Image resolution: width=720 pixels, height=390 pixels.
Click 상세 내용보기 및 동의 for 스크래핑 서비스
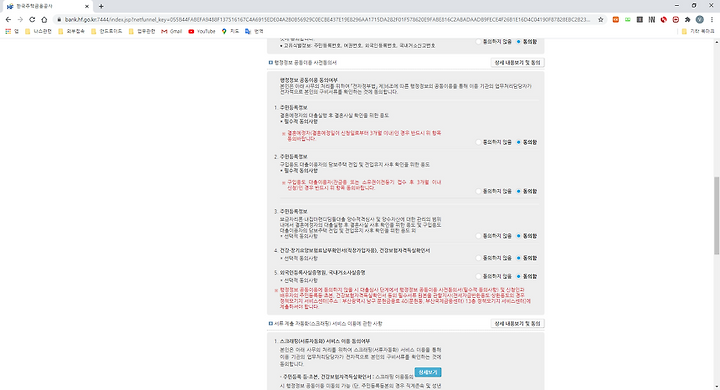click(517, 323)
